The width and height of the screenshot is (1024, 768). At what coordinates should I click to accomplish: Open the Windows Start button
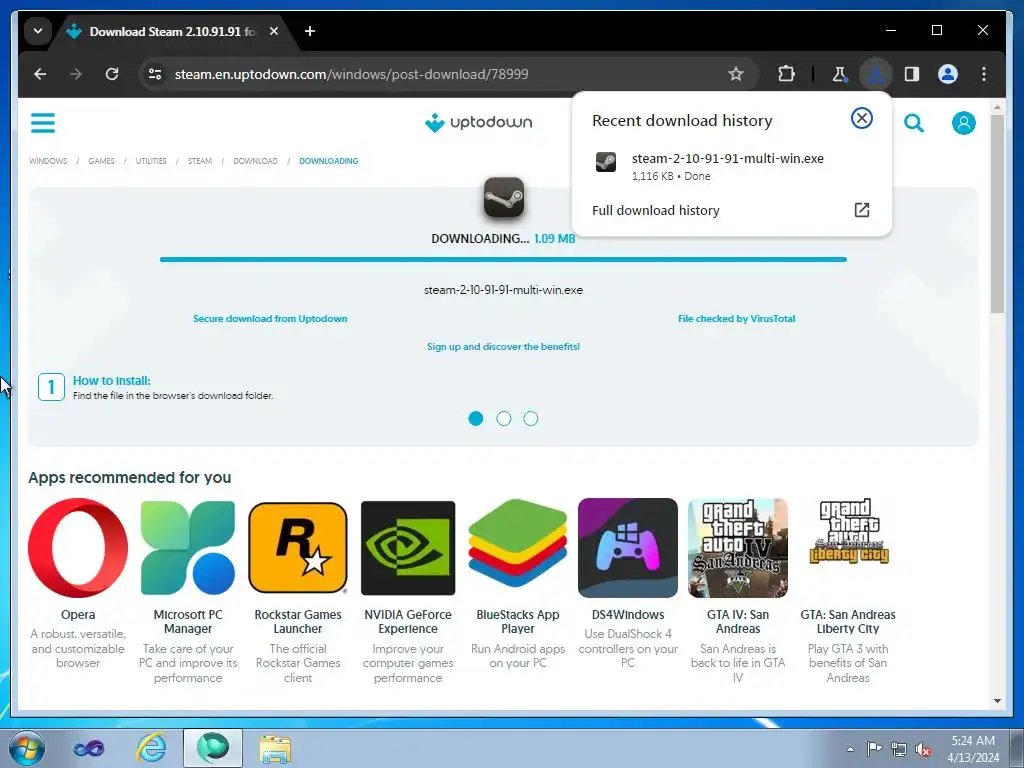coord(27,748)
